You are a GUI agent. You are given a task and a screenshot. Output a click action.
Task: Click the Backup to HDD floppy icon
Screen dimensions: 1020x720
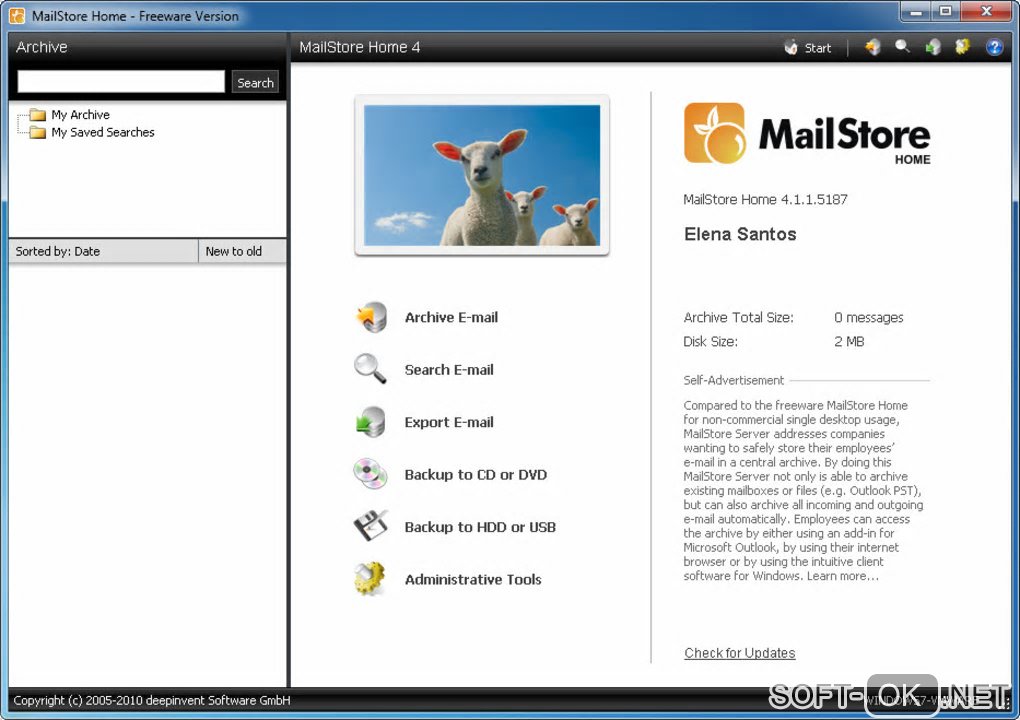coord(370,526)
